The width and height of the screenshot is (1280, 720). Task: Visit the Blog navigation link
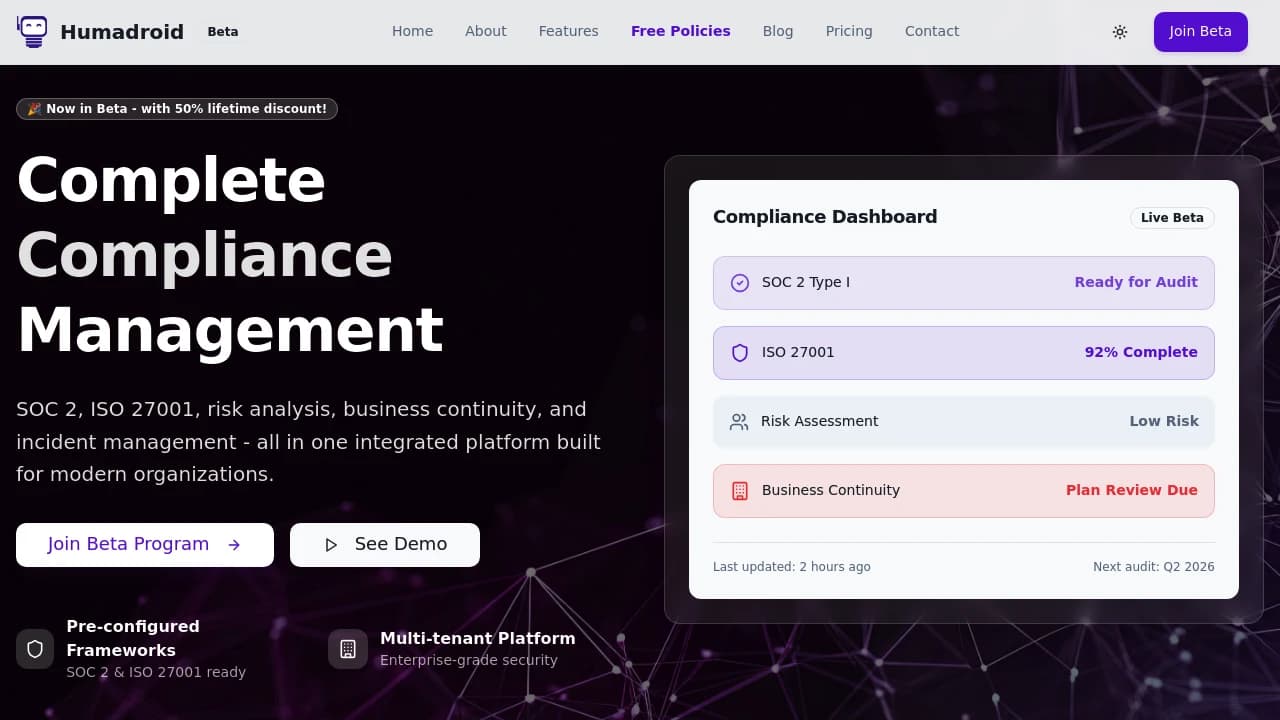[778, 31]
